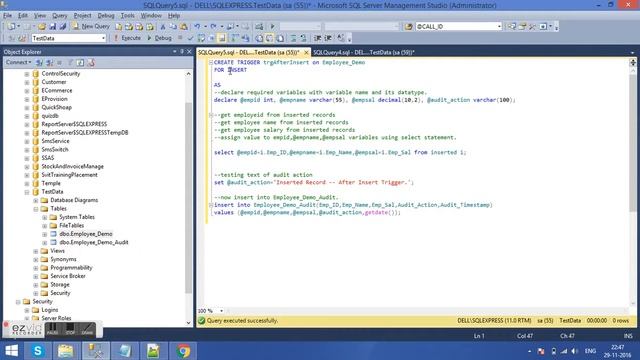Open the TestData available databases dropdown

pyautogui.click(x=103, y=38)
